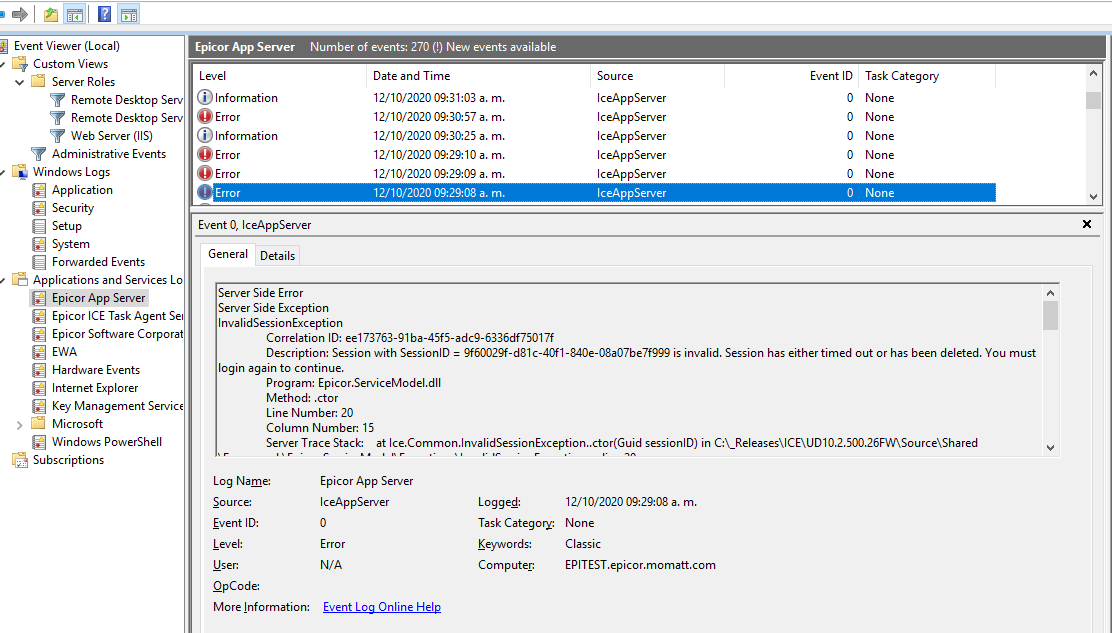This screenshot has width=1112, height=633.
Task: Click the Forward arrow toolbar icon
Action: tap(20, 14)
